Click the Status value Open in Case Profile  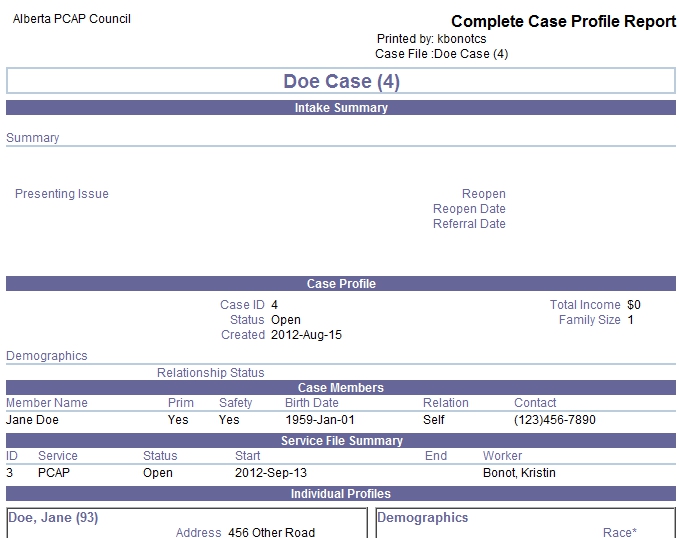286,320
